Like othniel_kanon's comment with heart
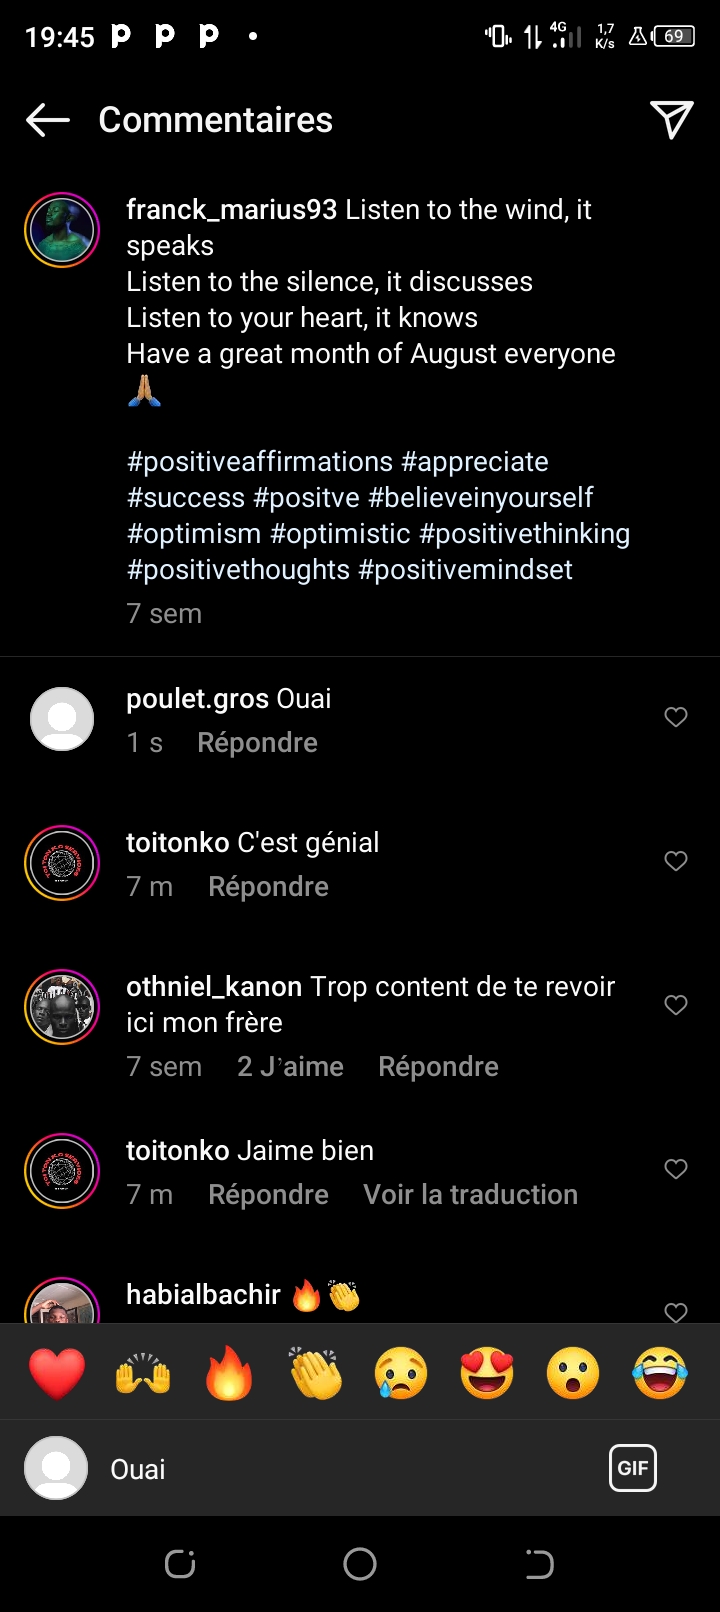Viewport: 720px width, 1612px height. [676, 1005]
